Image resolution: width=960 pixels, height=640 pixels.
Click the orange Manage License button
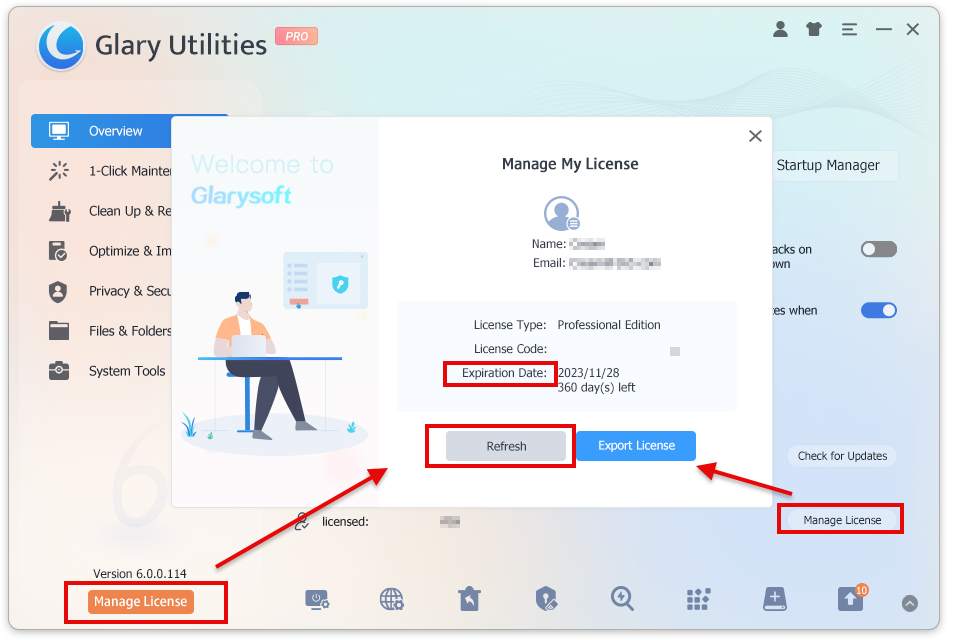141,601
